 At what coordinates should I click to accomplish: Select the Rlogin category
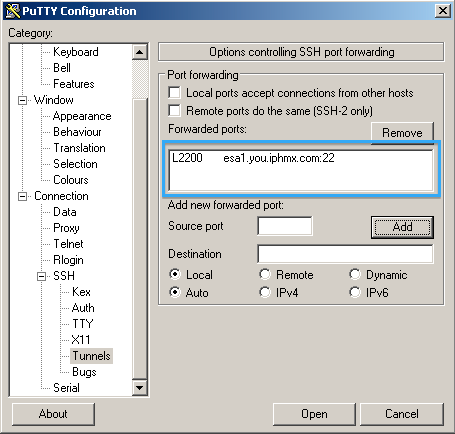pos(68,260)
